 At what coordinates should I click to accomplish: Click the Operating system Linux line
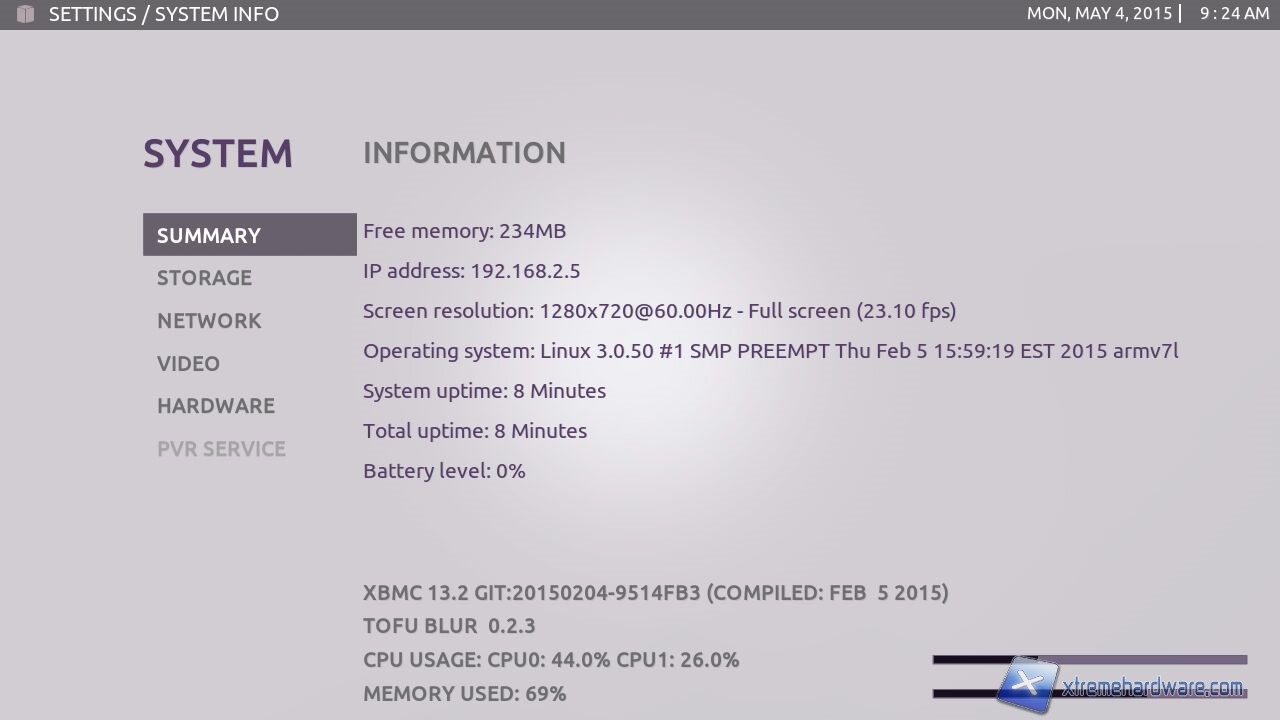pyautogui.click(x=770, y=351)
